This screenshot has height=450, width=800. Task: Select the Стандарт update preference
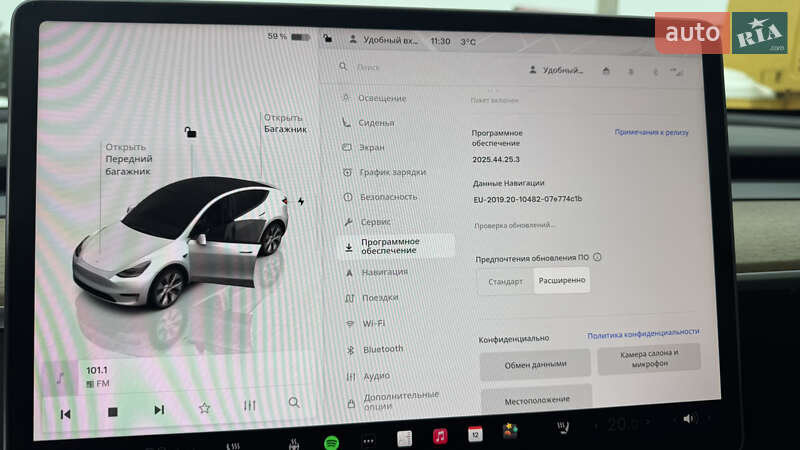[506, 282]
